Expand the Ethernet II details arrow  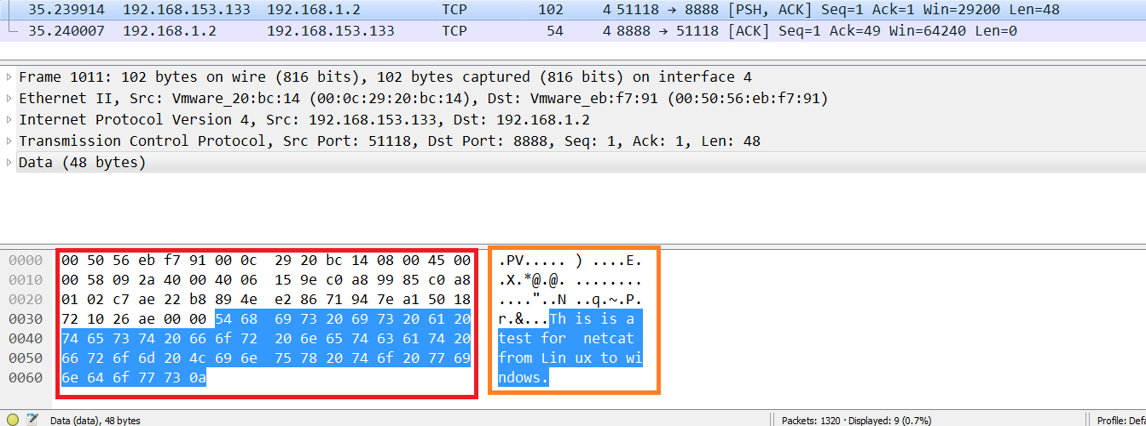click(9, 99)
